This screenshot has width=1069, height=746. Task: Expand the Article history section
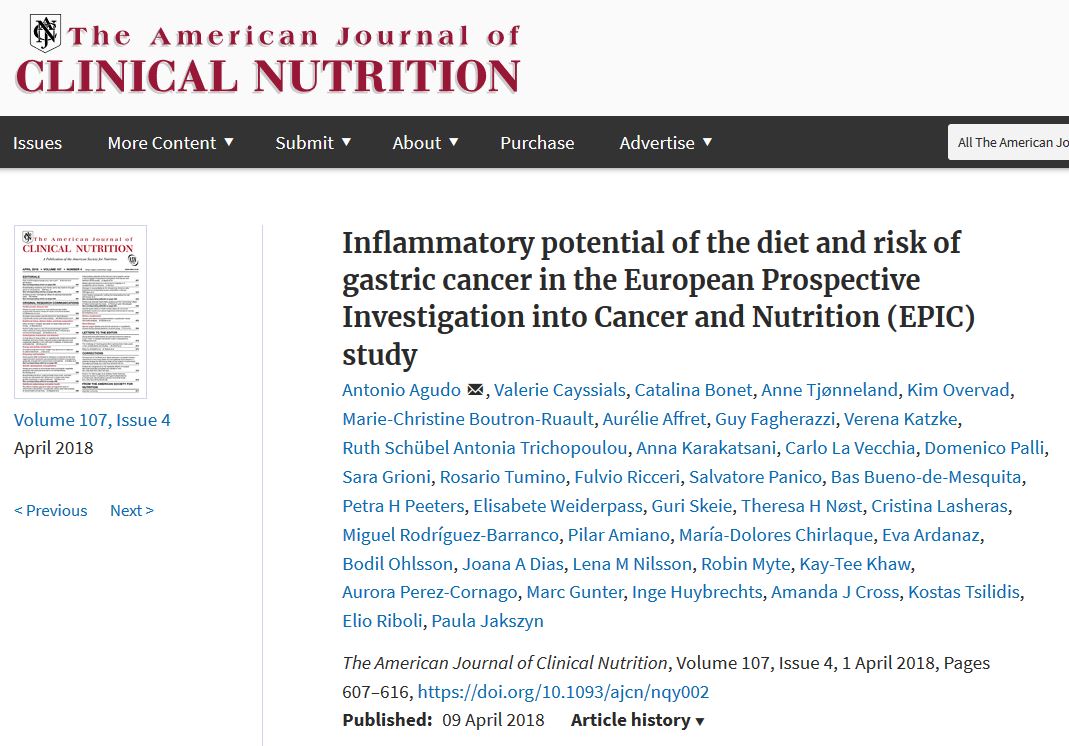(x=638, y=720)
